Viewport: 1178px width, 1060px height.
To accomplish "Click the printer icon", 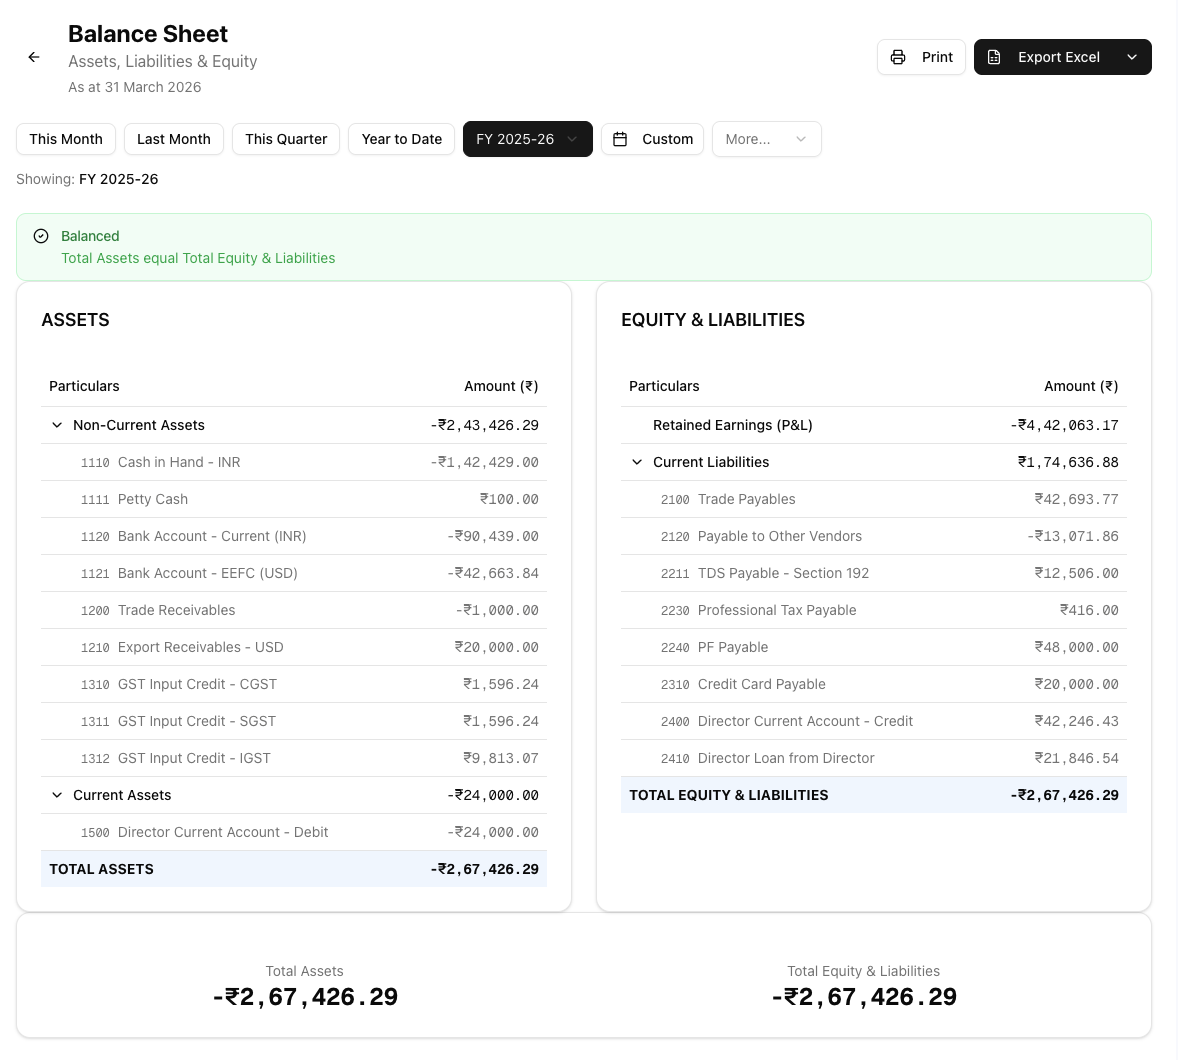I will [898, 57].
